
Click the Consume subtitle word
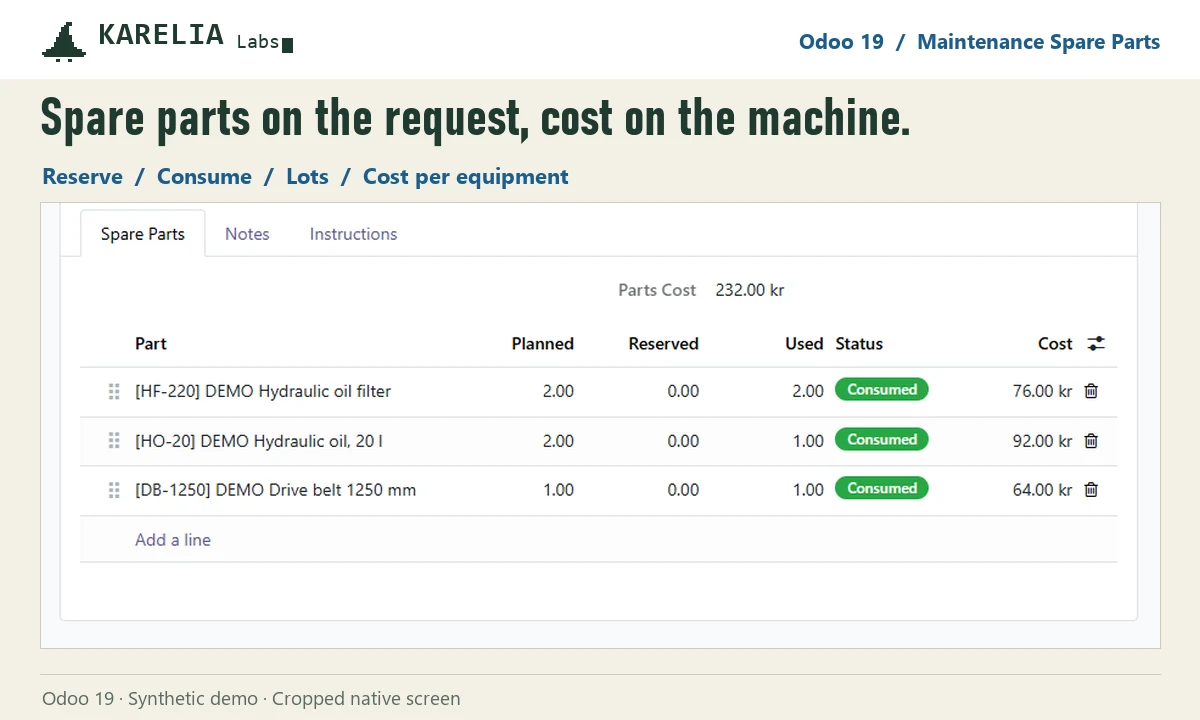coord(204,177)
